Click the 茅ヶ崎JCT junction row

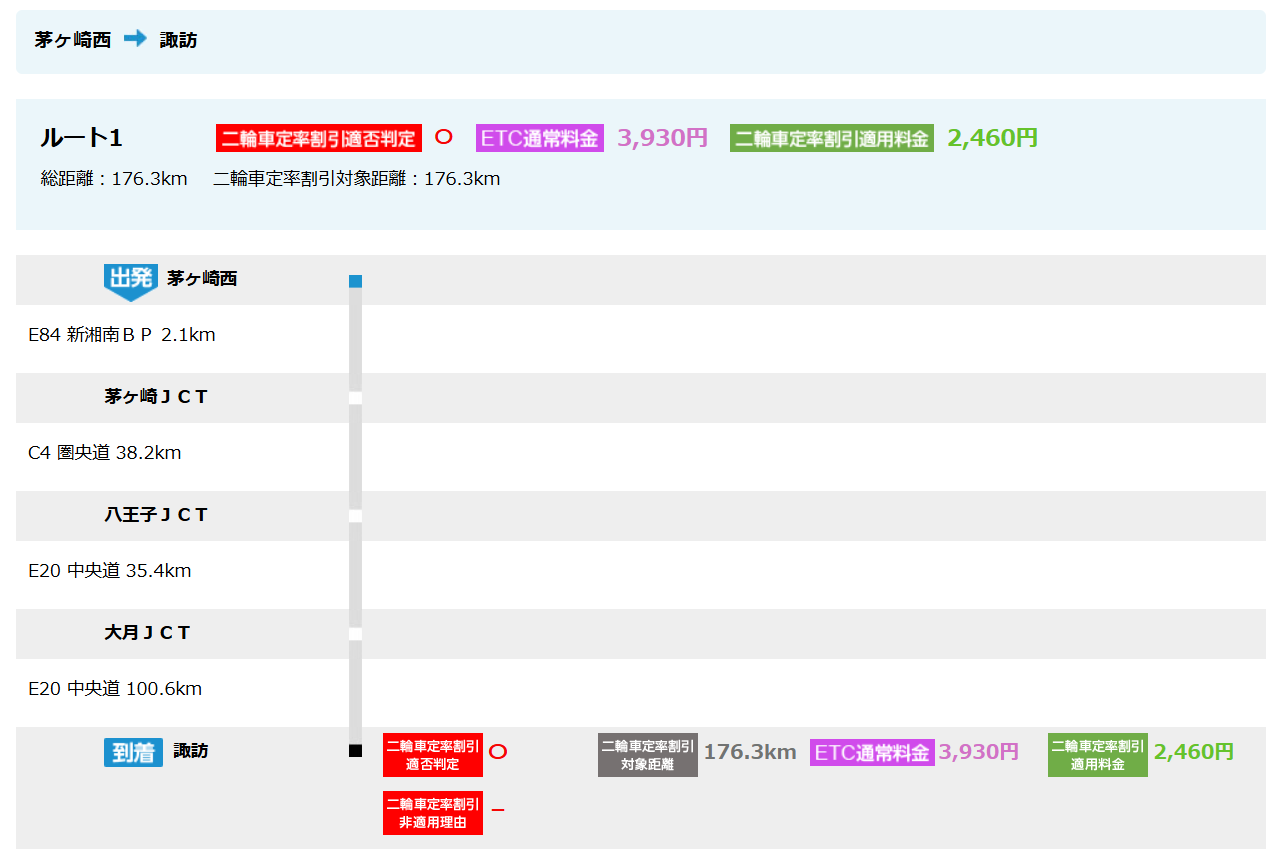[156, 397]
